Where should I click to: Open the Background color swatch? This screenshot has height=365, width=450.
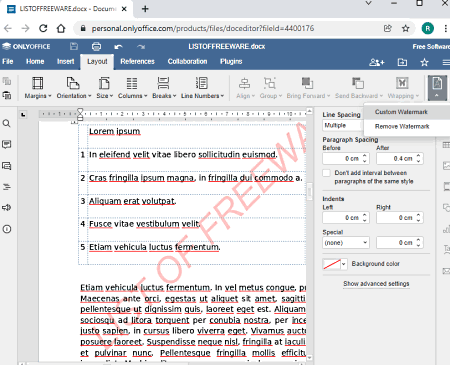335,264
